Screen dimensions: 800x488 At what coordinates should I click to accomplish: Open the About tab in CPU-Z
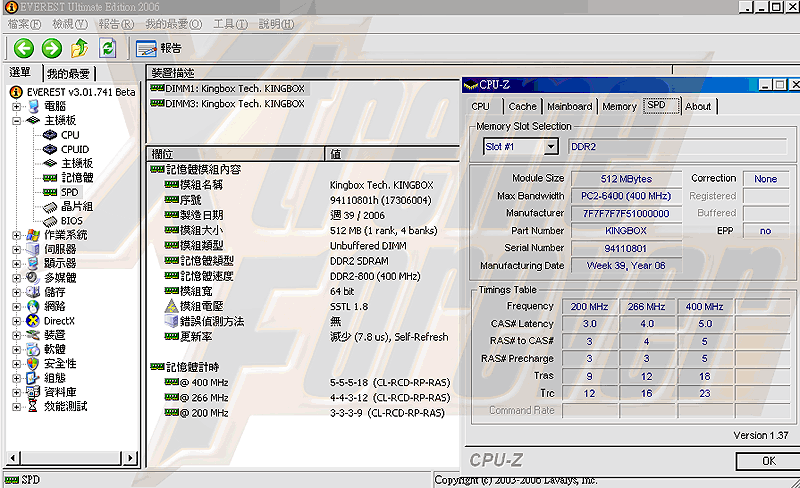click(x=698, y=106)
